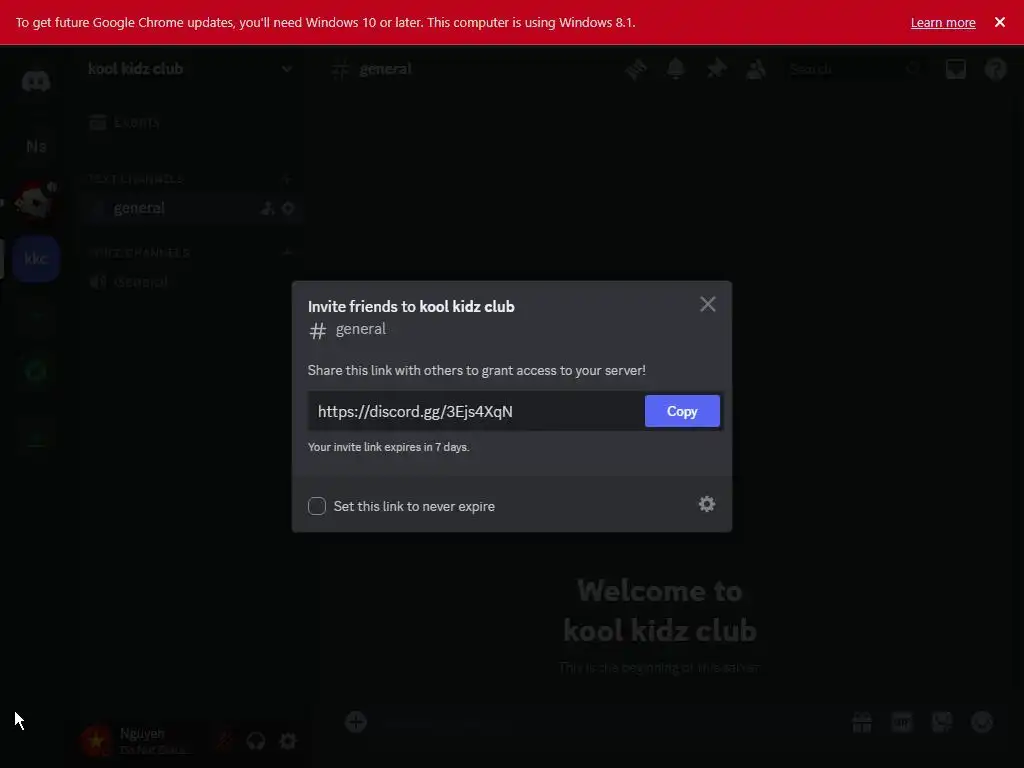Viewport: 1024px width, 768px height.
Task: Open Discord home direct messages icon
Action: click(x=36, y=82)
